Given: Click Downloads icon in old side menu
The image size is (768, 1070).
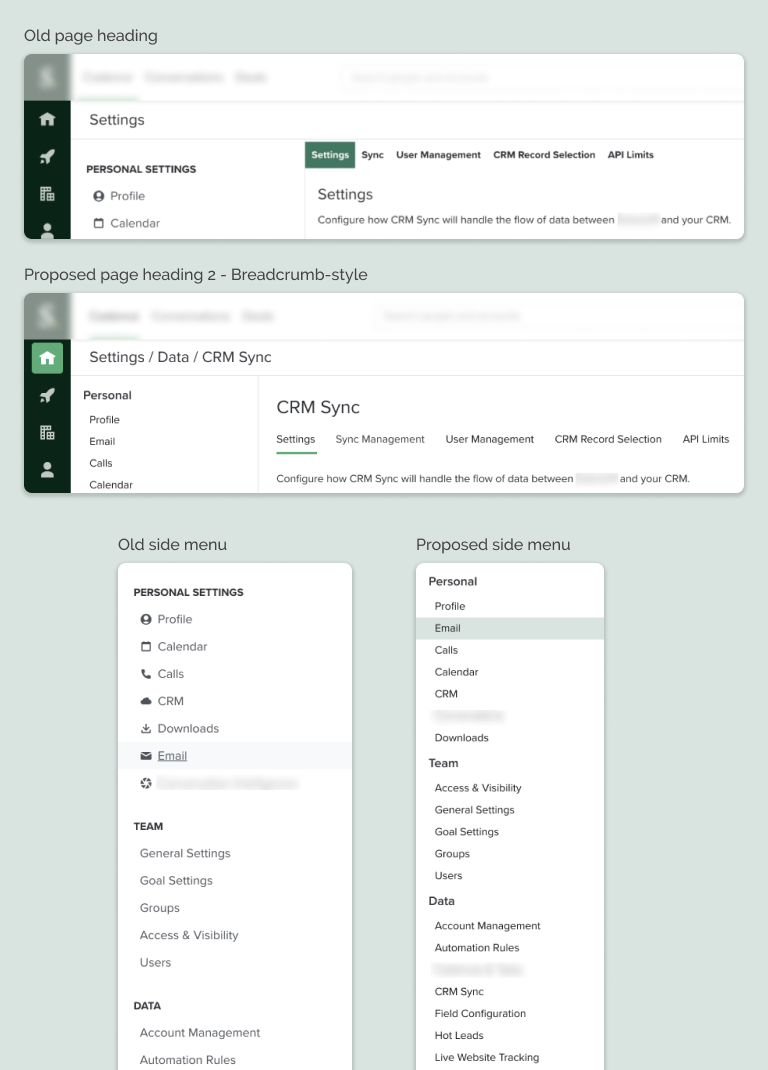Looking at the screenshot, I should click(145, 728).
